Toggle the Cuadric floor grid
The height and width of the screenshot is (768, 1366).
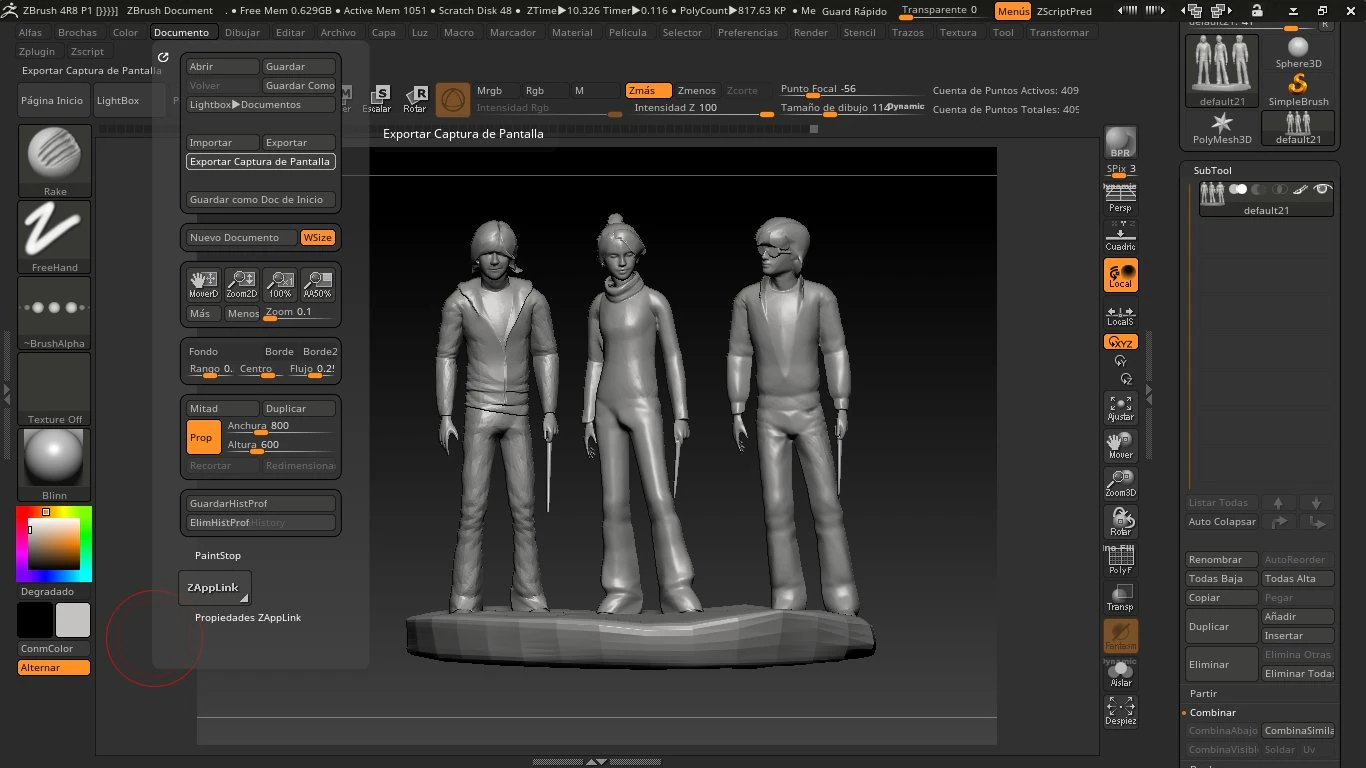click(1120, 237)
